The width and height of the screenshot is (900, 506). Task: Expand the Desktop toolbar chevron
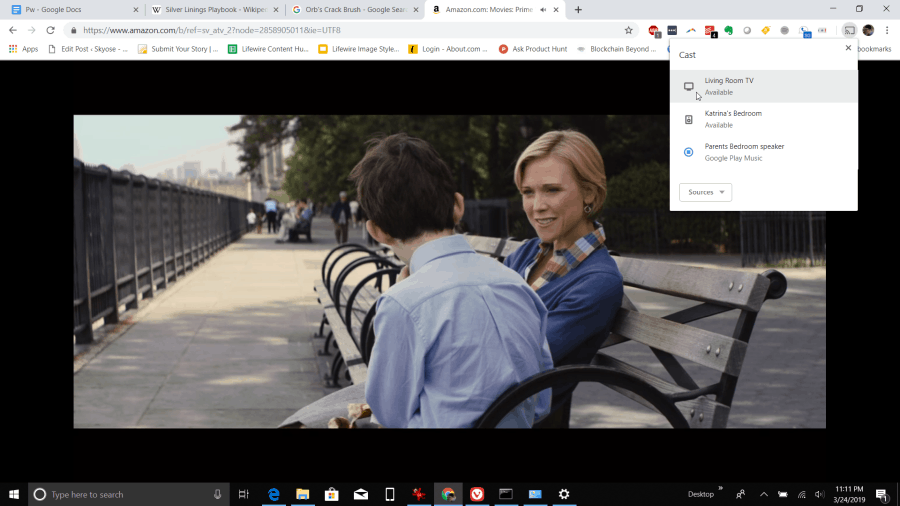point(720,489)
